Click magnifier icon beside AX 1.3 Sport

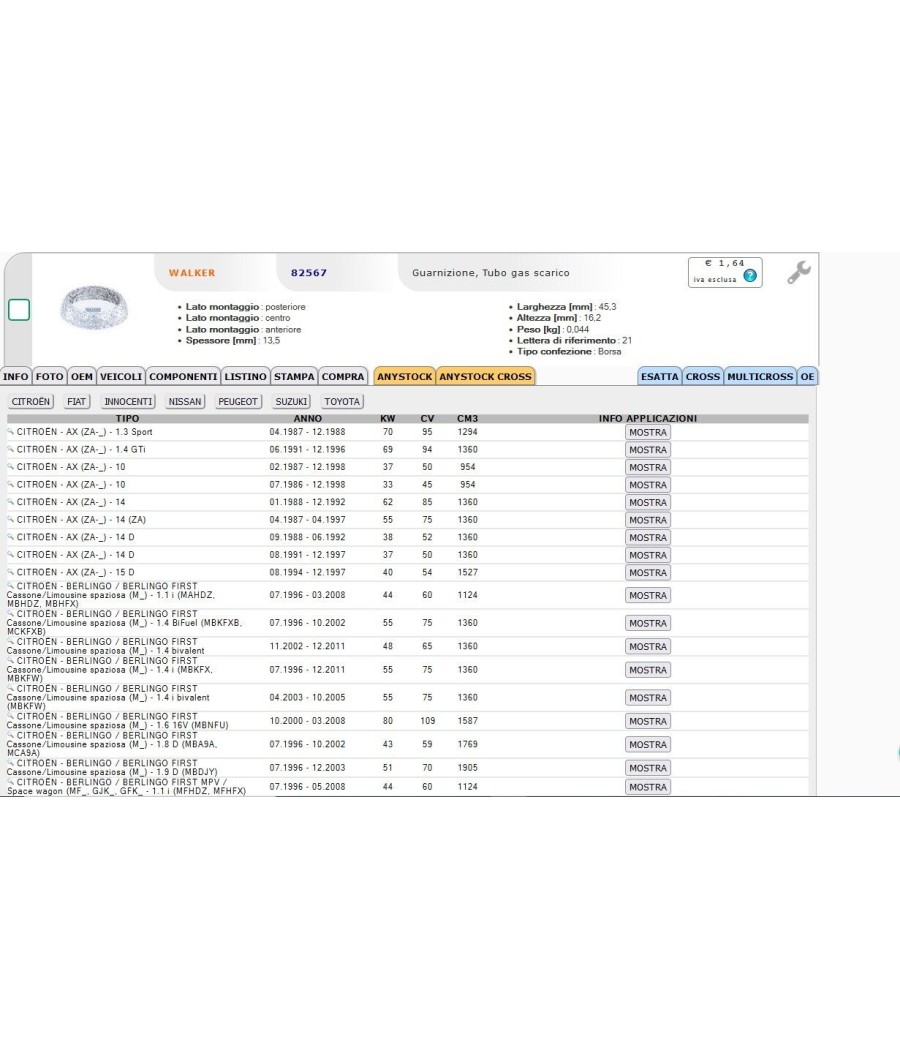(x=11, y=432)
